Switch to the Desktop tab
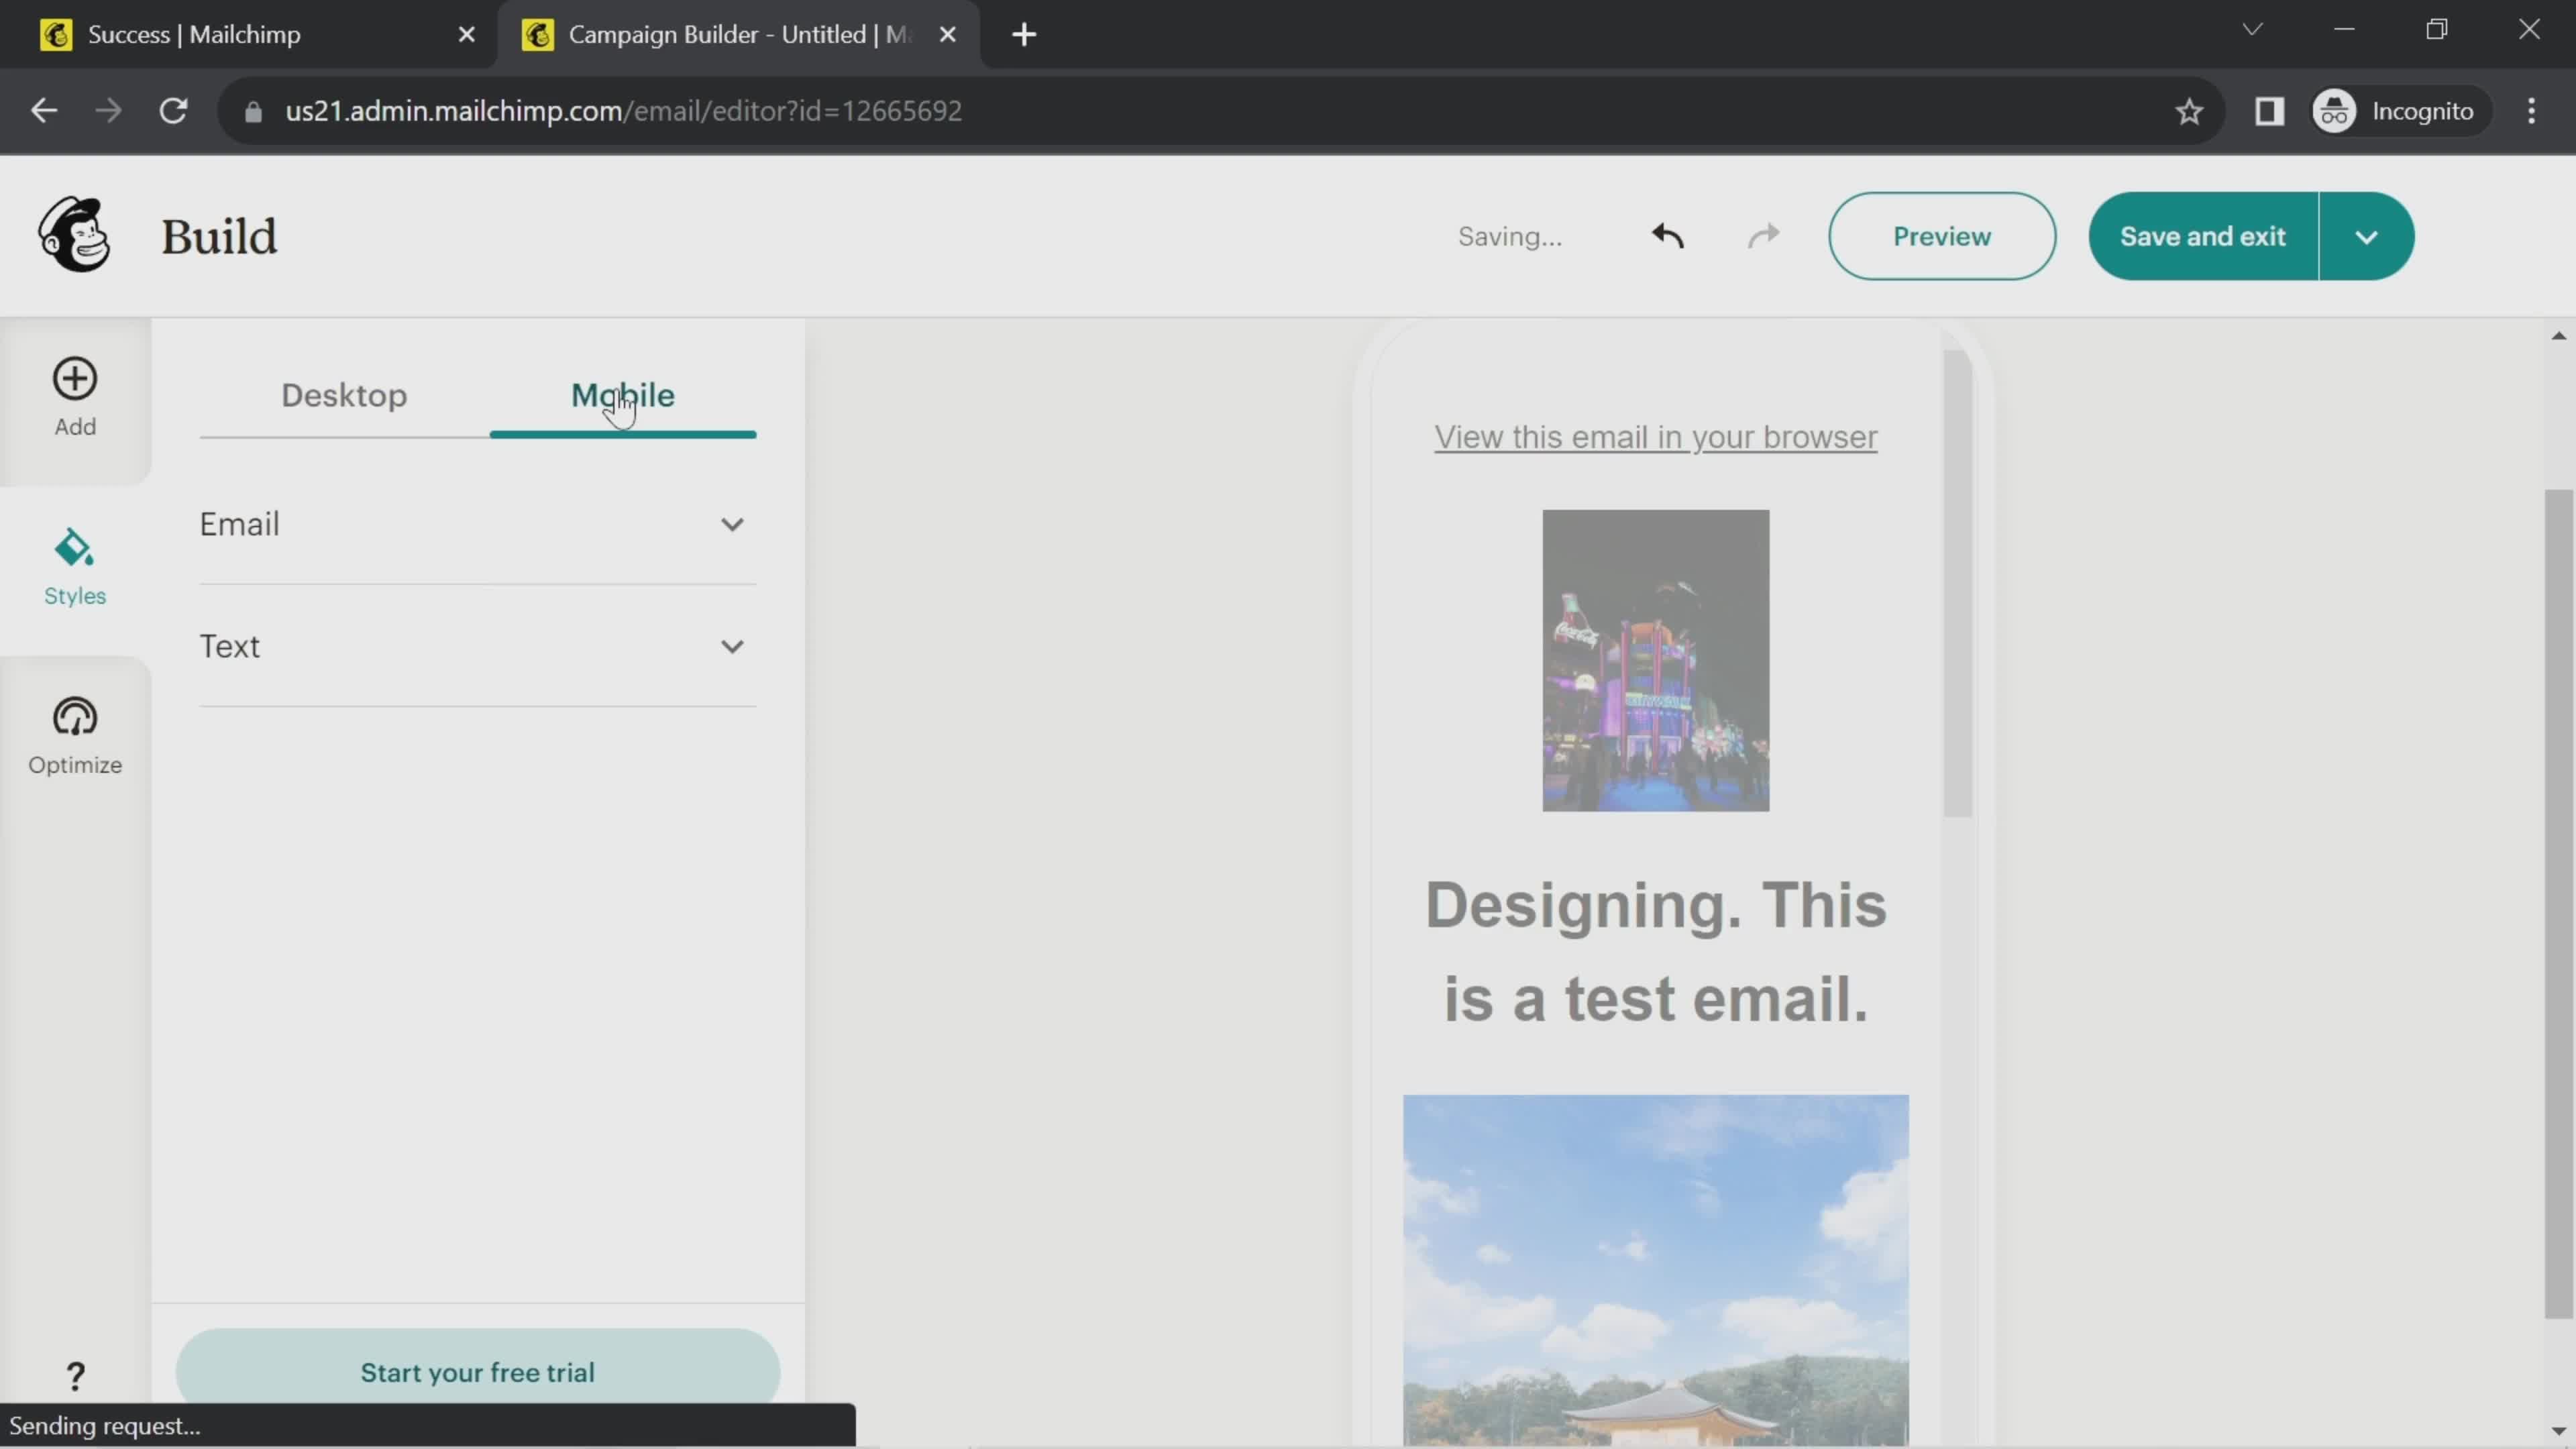 343,394
